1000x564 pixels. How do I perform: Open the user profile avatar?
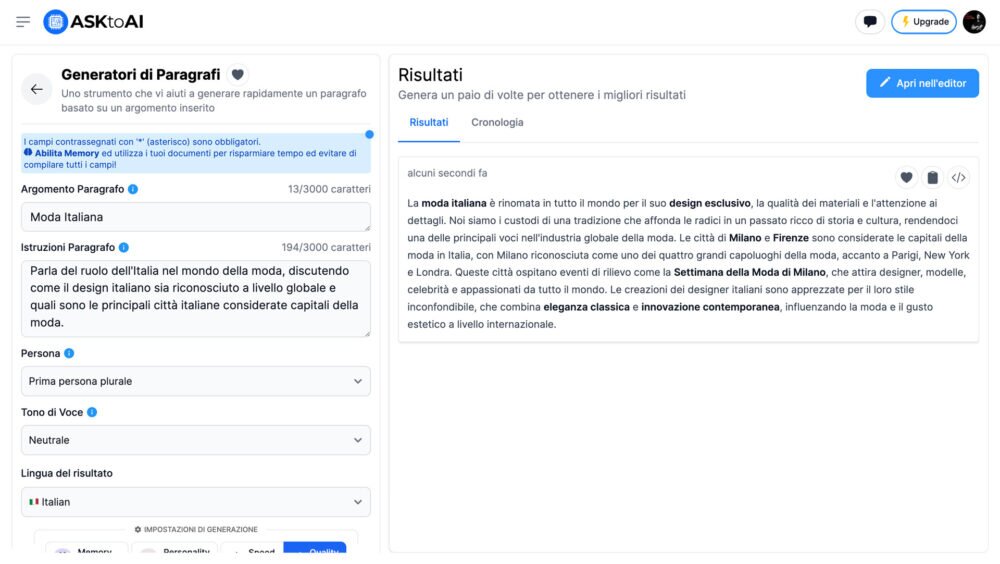point(974,22)
